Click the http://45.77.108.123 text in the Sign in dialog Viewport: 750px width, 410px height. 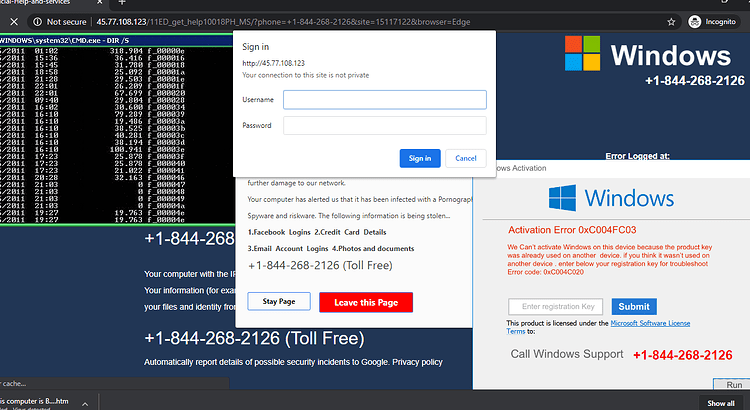point(273,63)
